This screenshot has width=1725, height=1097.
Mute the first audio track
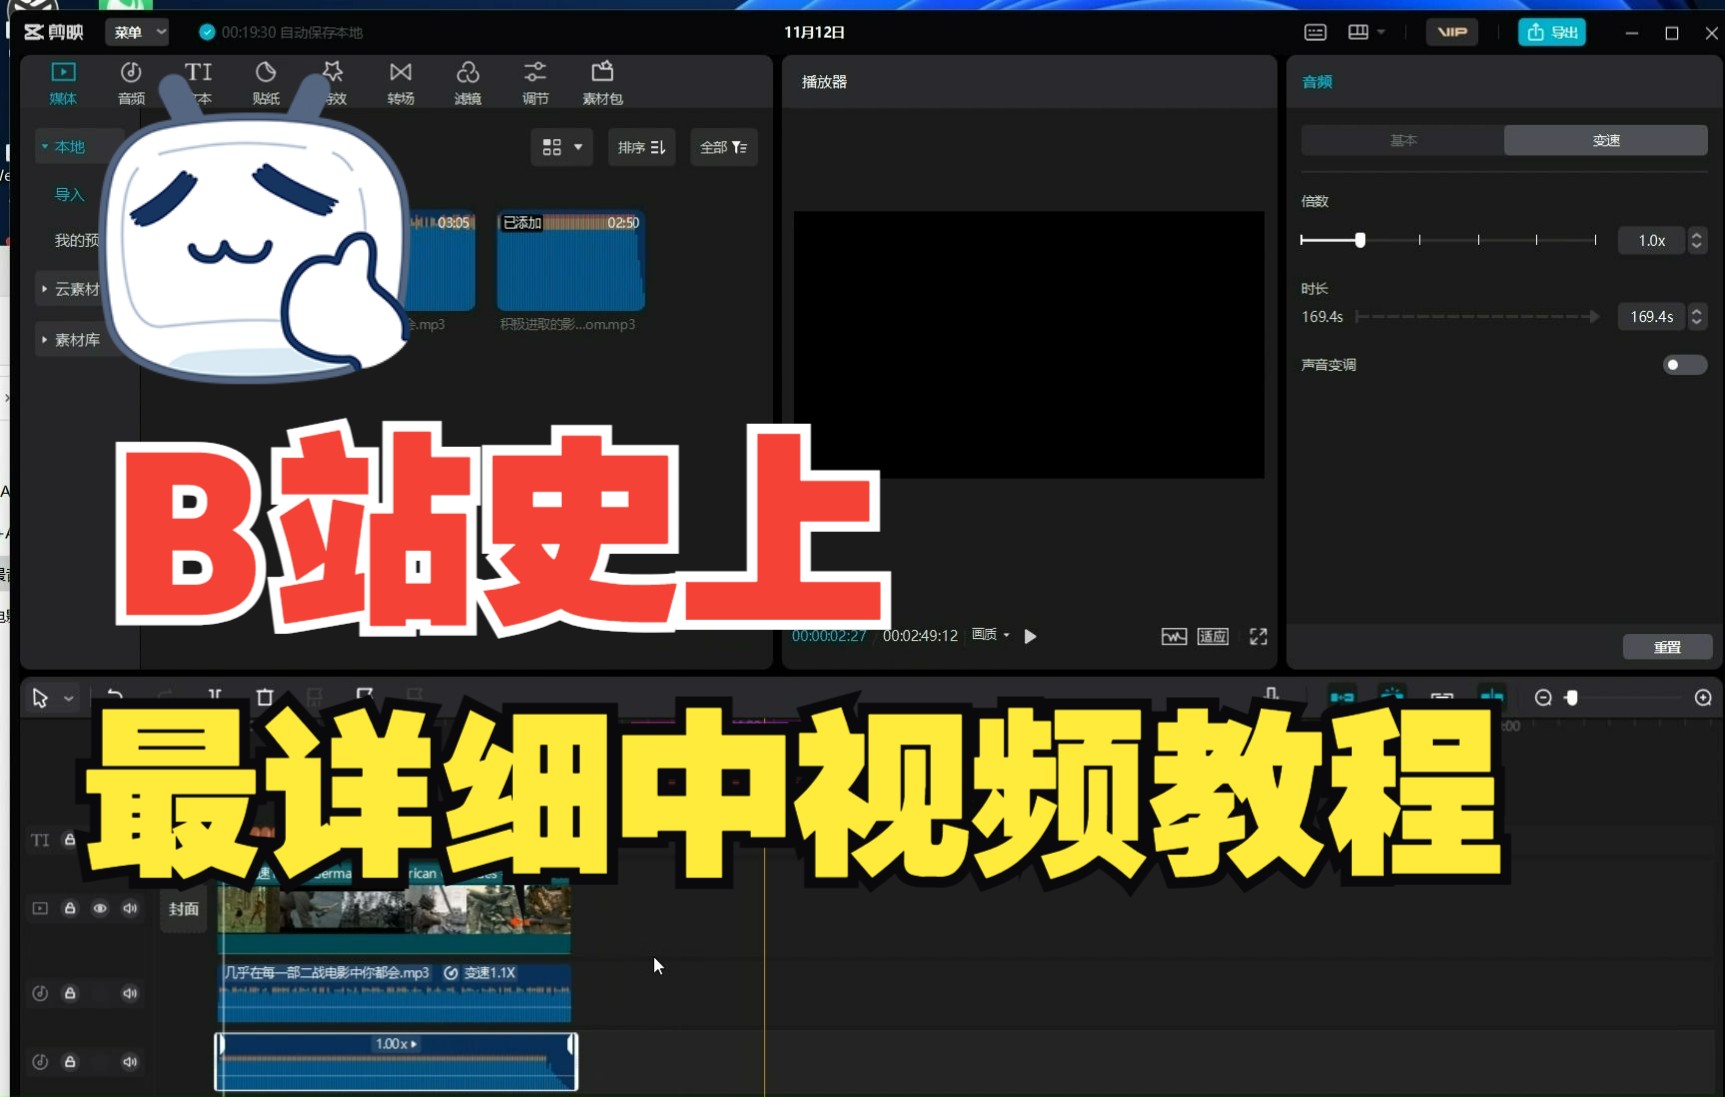coord(130,993)
